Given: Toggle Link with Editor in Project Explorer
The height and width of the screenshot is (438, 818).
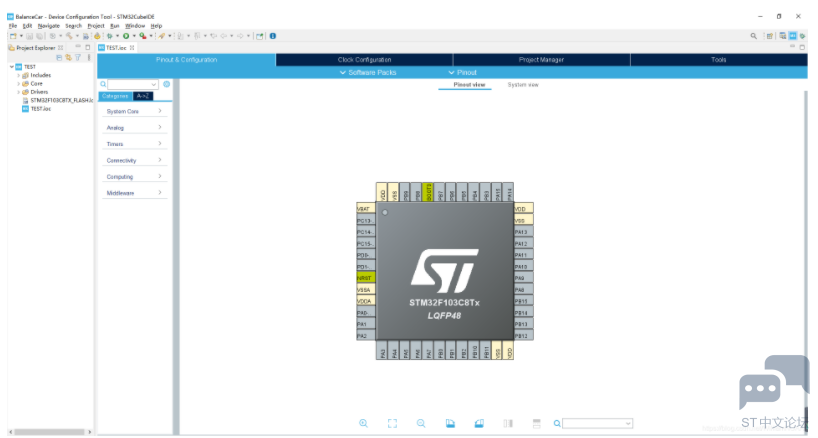Looking at the screenshot, I should 68,57.
